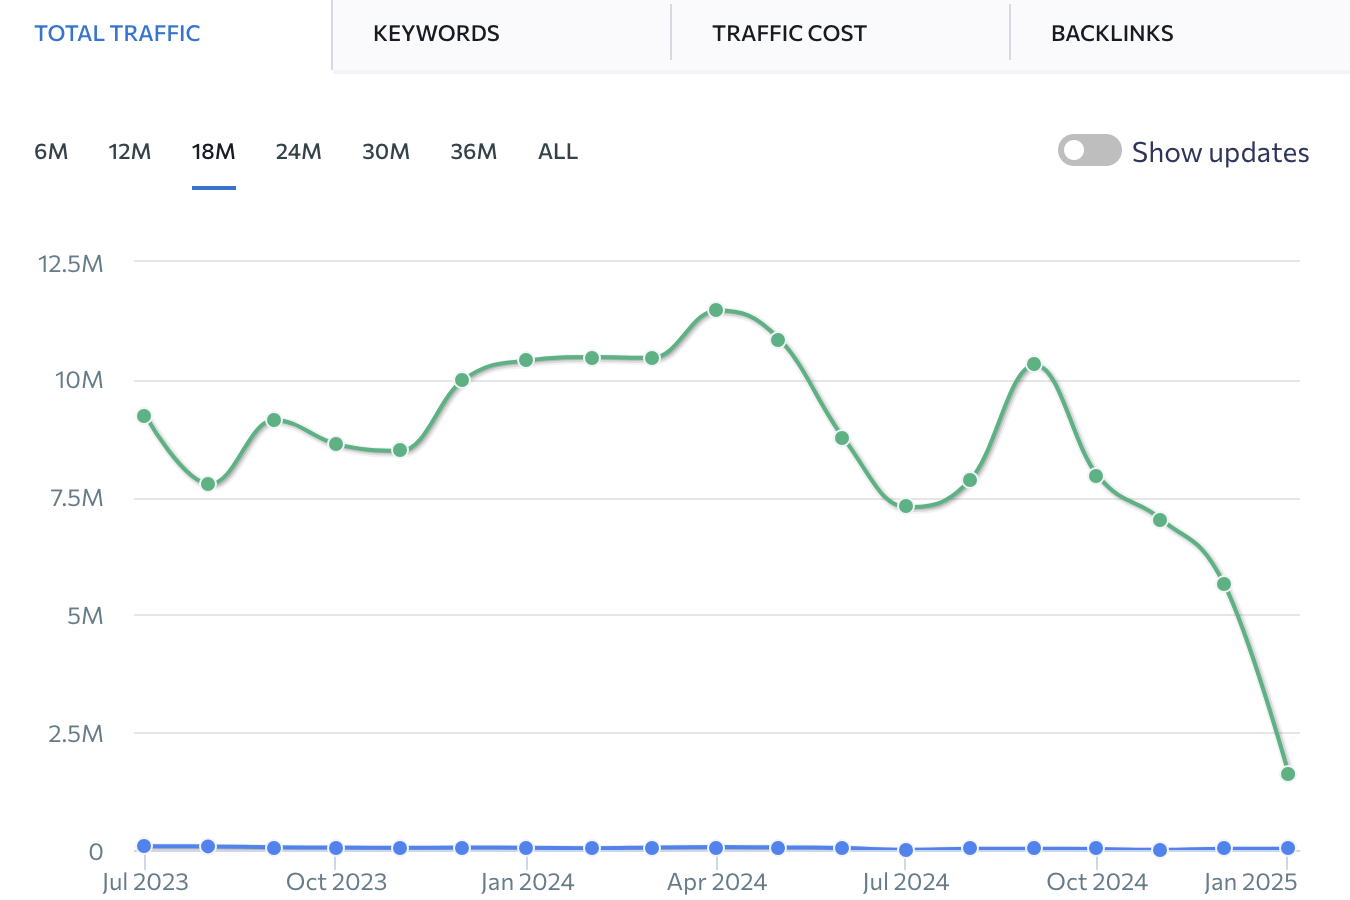1350x900 pixels.
Task: Click green data point at Oct 2024
Action: (x=1096, y=476)
